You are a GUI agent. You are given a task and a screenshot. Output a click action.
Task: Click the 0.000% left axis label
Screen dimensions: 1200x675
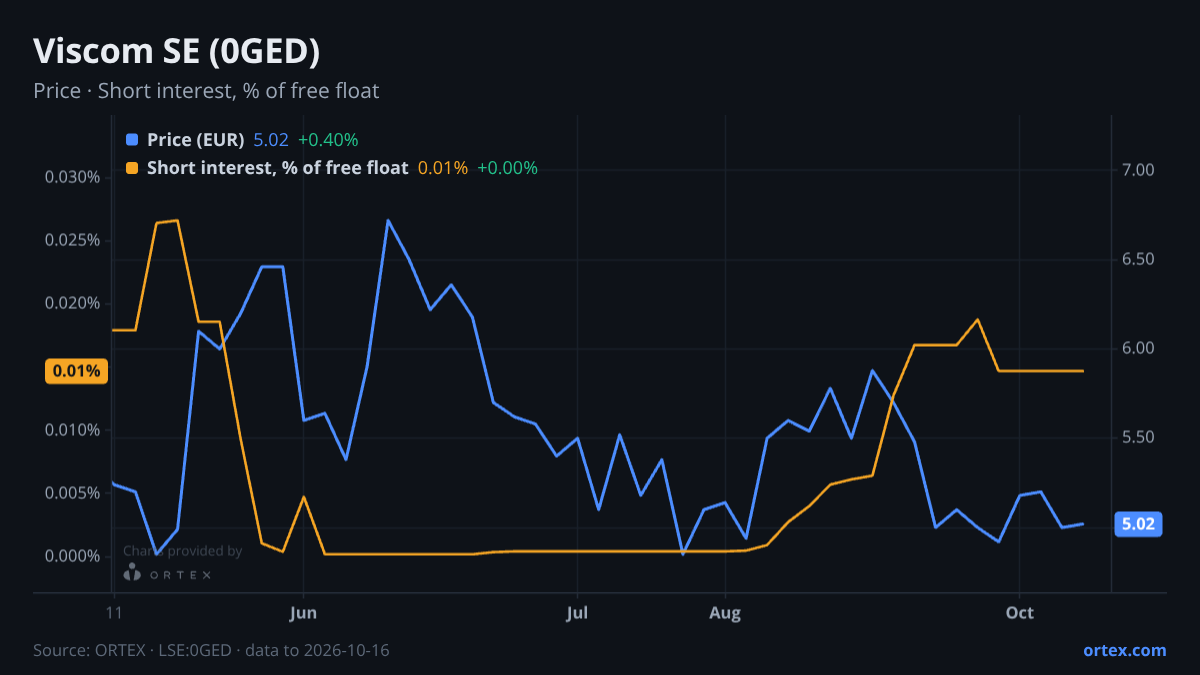(x=73, y=556)
